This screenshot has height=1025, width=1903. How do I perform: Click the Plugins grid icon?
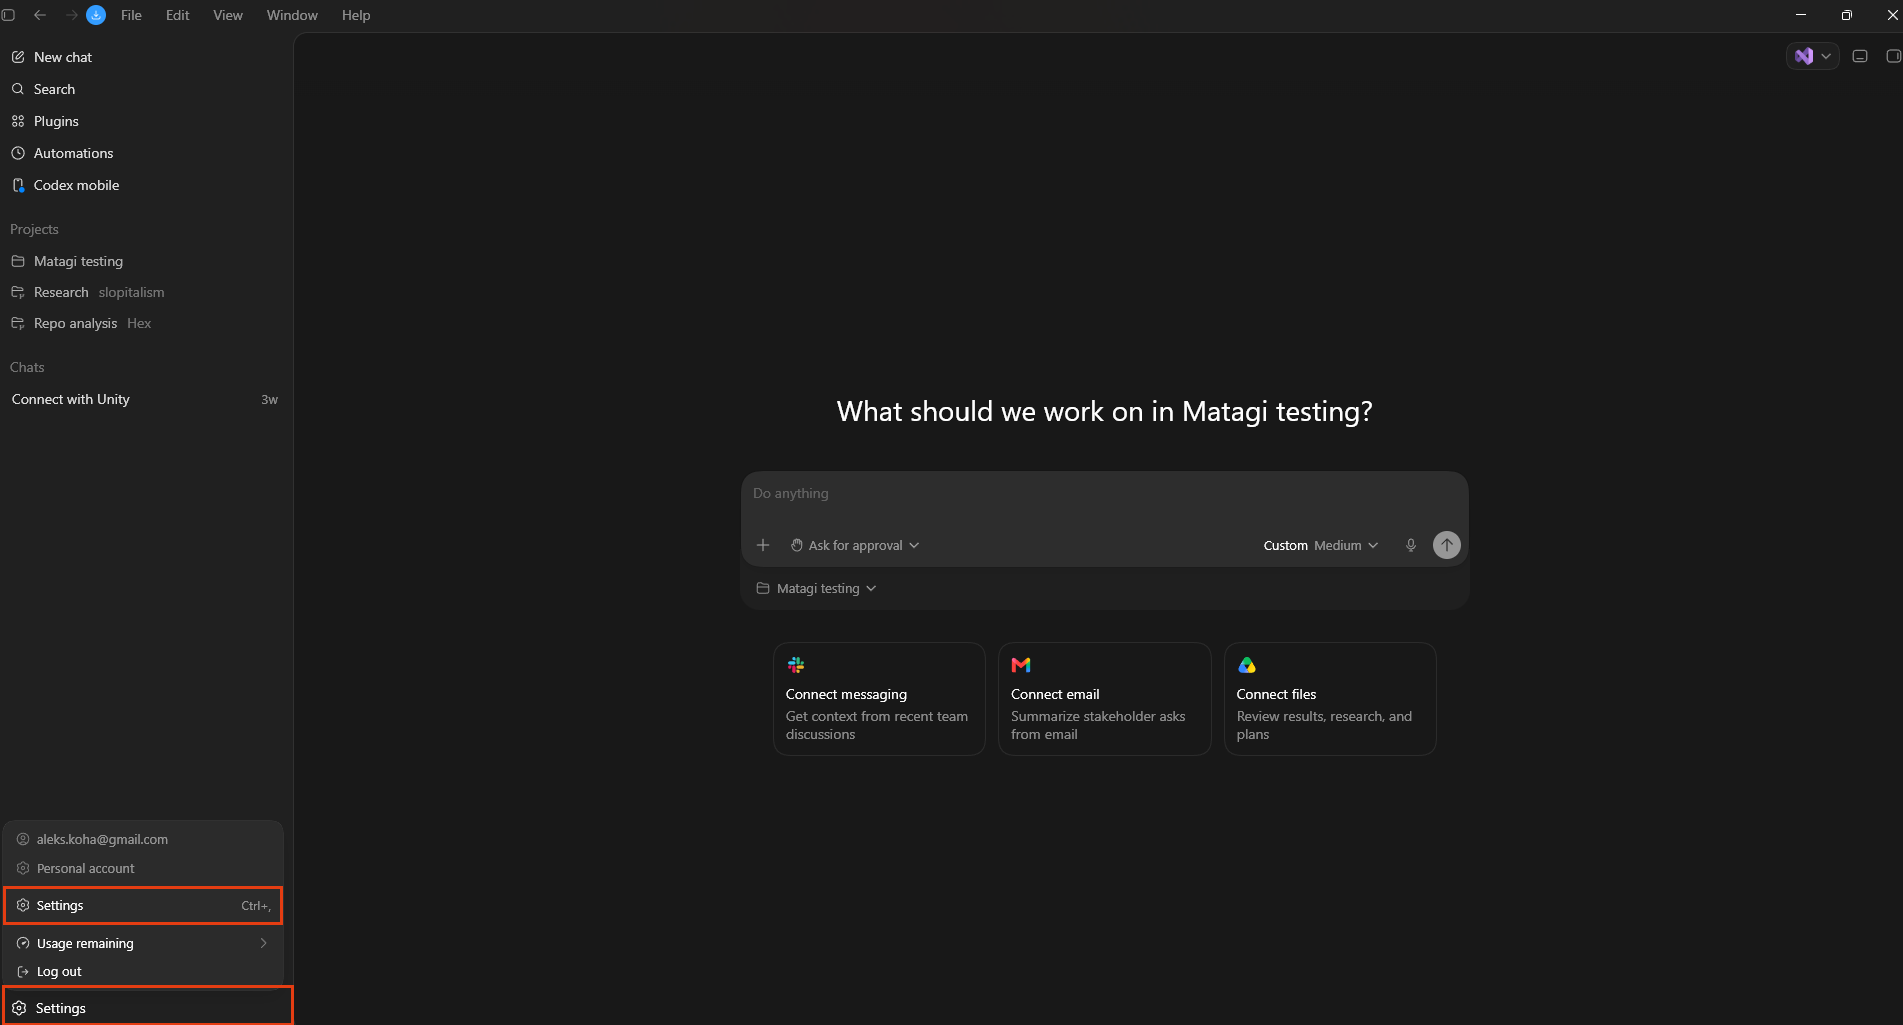pyautogui.click(x=18, y=121)
